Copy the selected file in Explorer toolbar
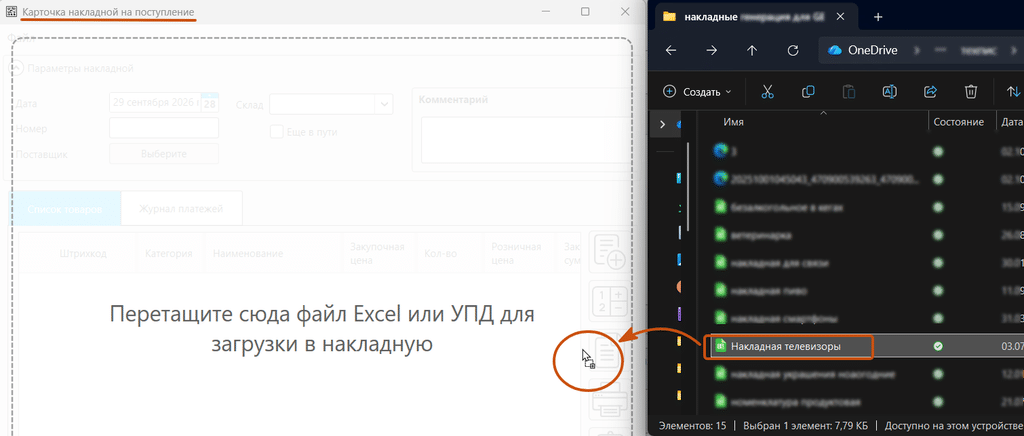 pyautogui.click(x=808, y=91)
